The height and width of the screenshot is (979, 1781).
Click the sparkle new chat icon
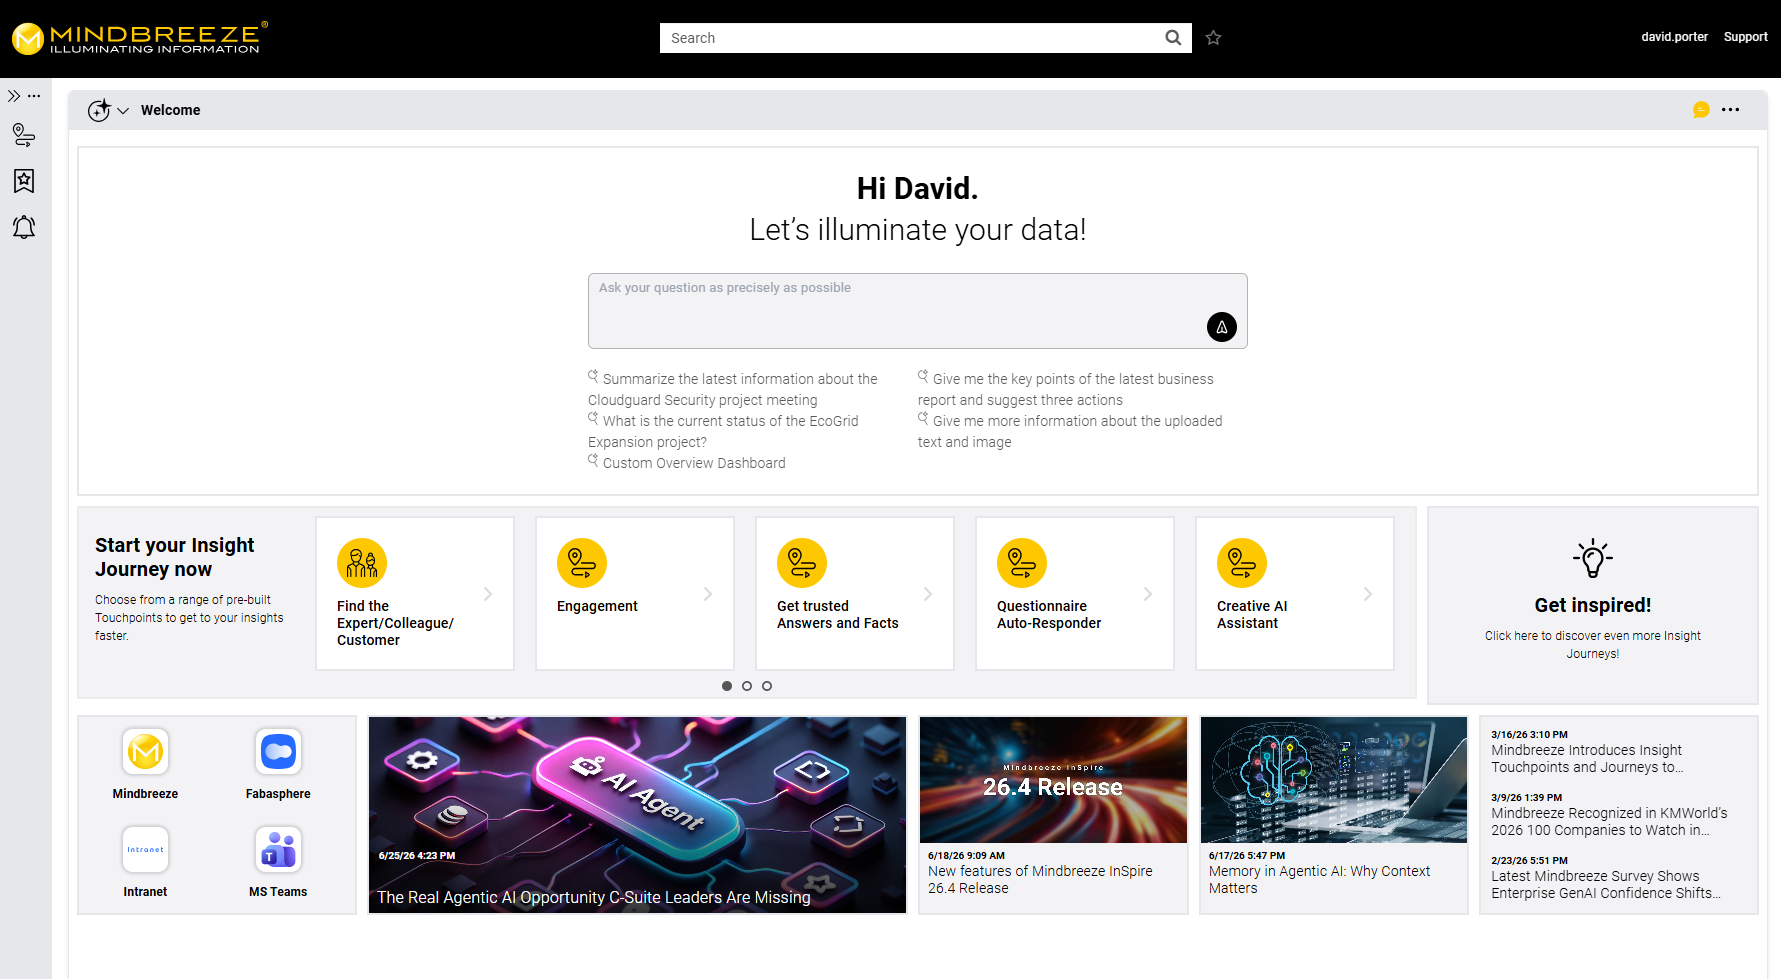pos(99,110)
